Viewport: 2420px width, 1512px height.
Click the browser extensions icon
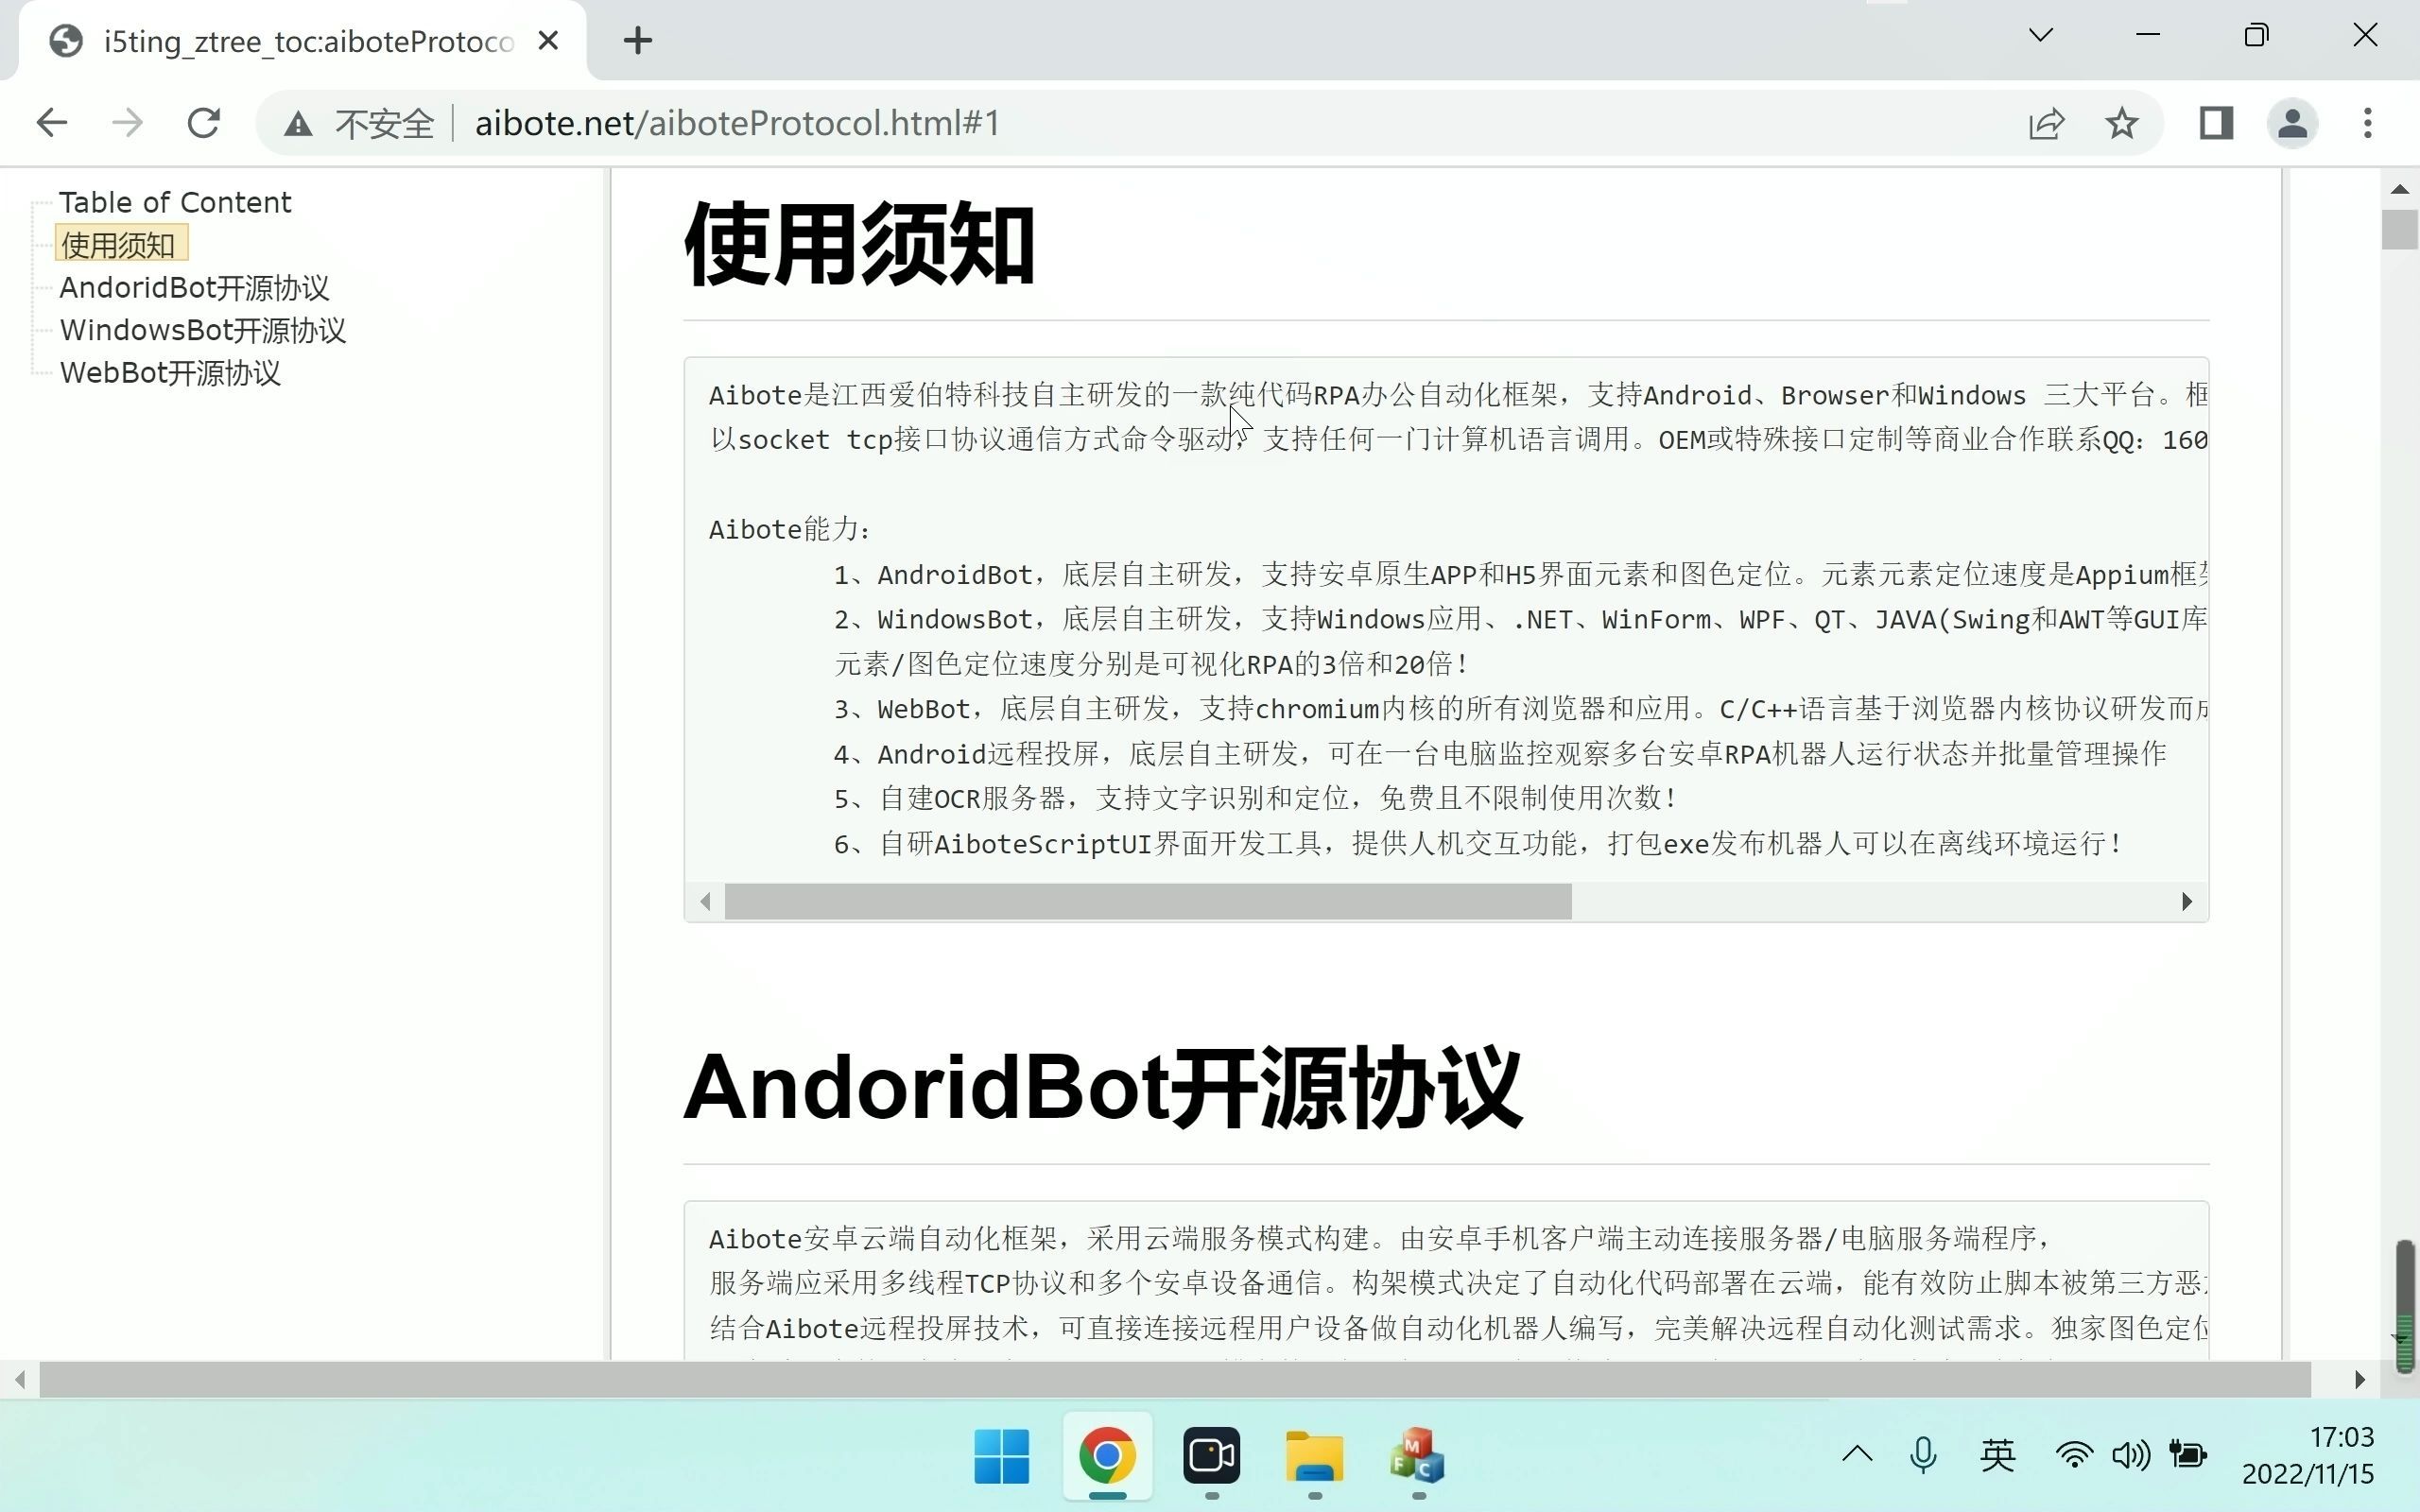(x=2216, y=122)
